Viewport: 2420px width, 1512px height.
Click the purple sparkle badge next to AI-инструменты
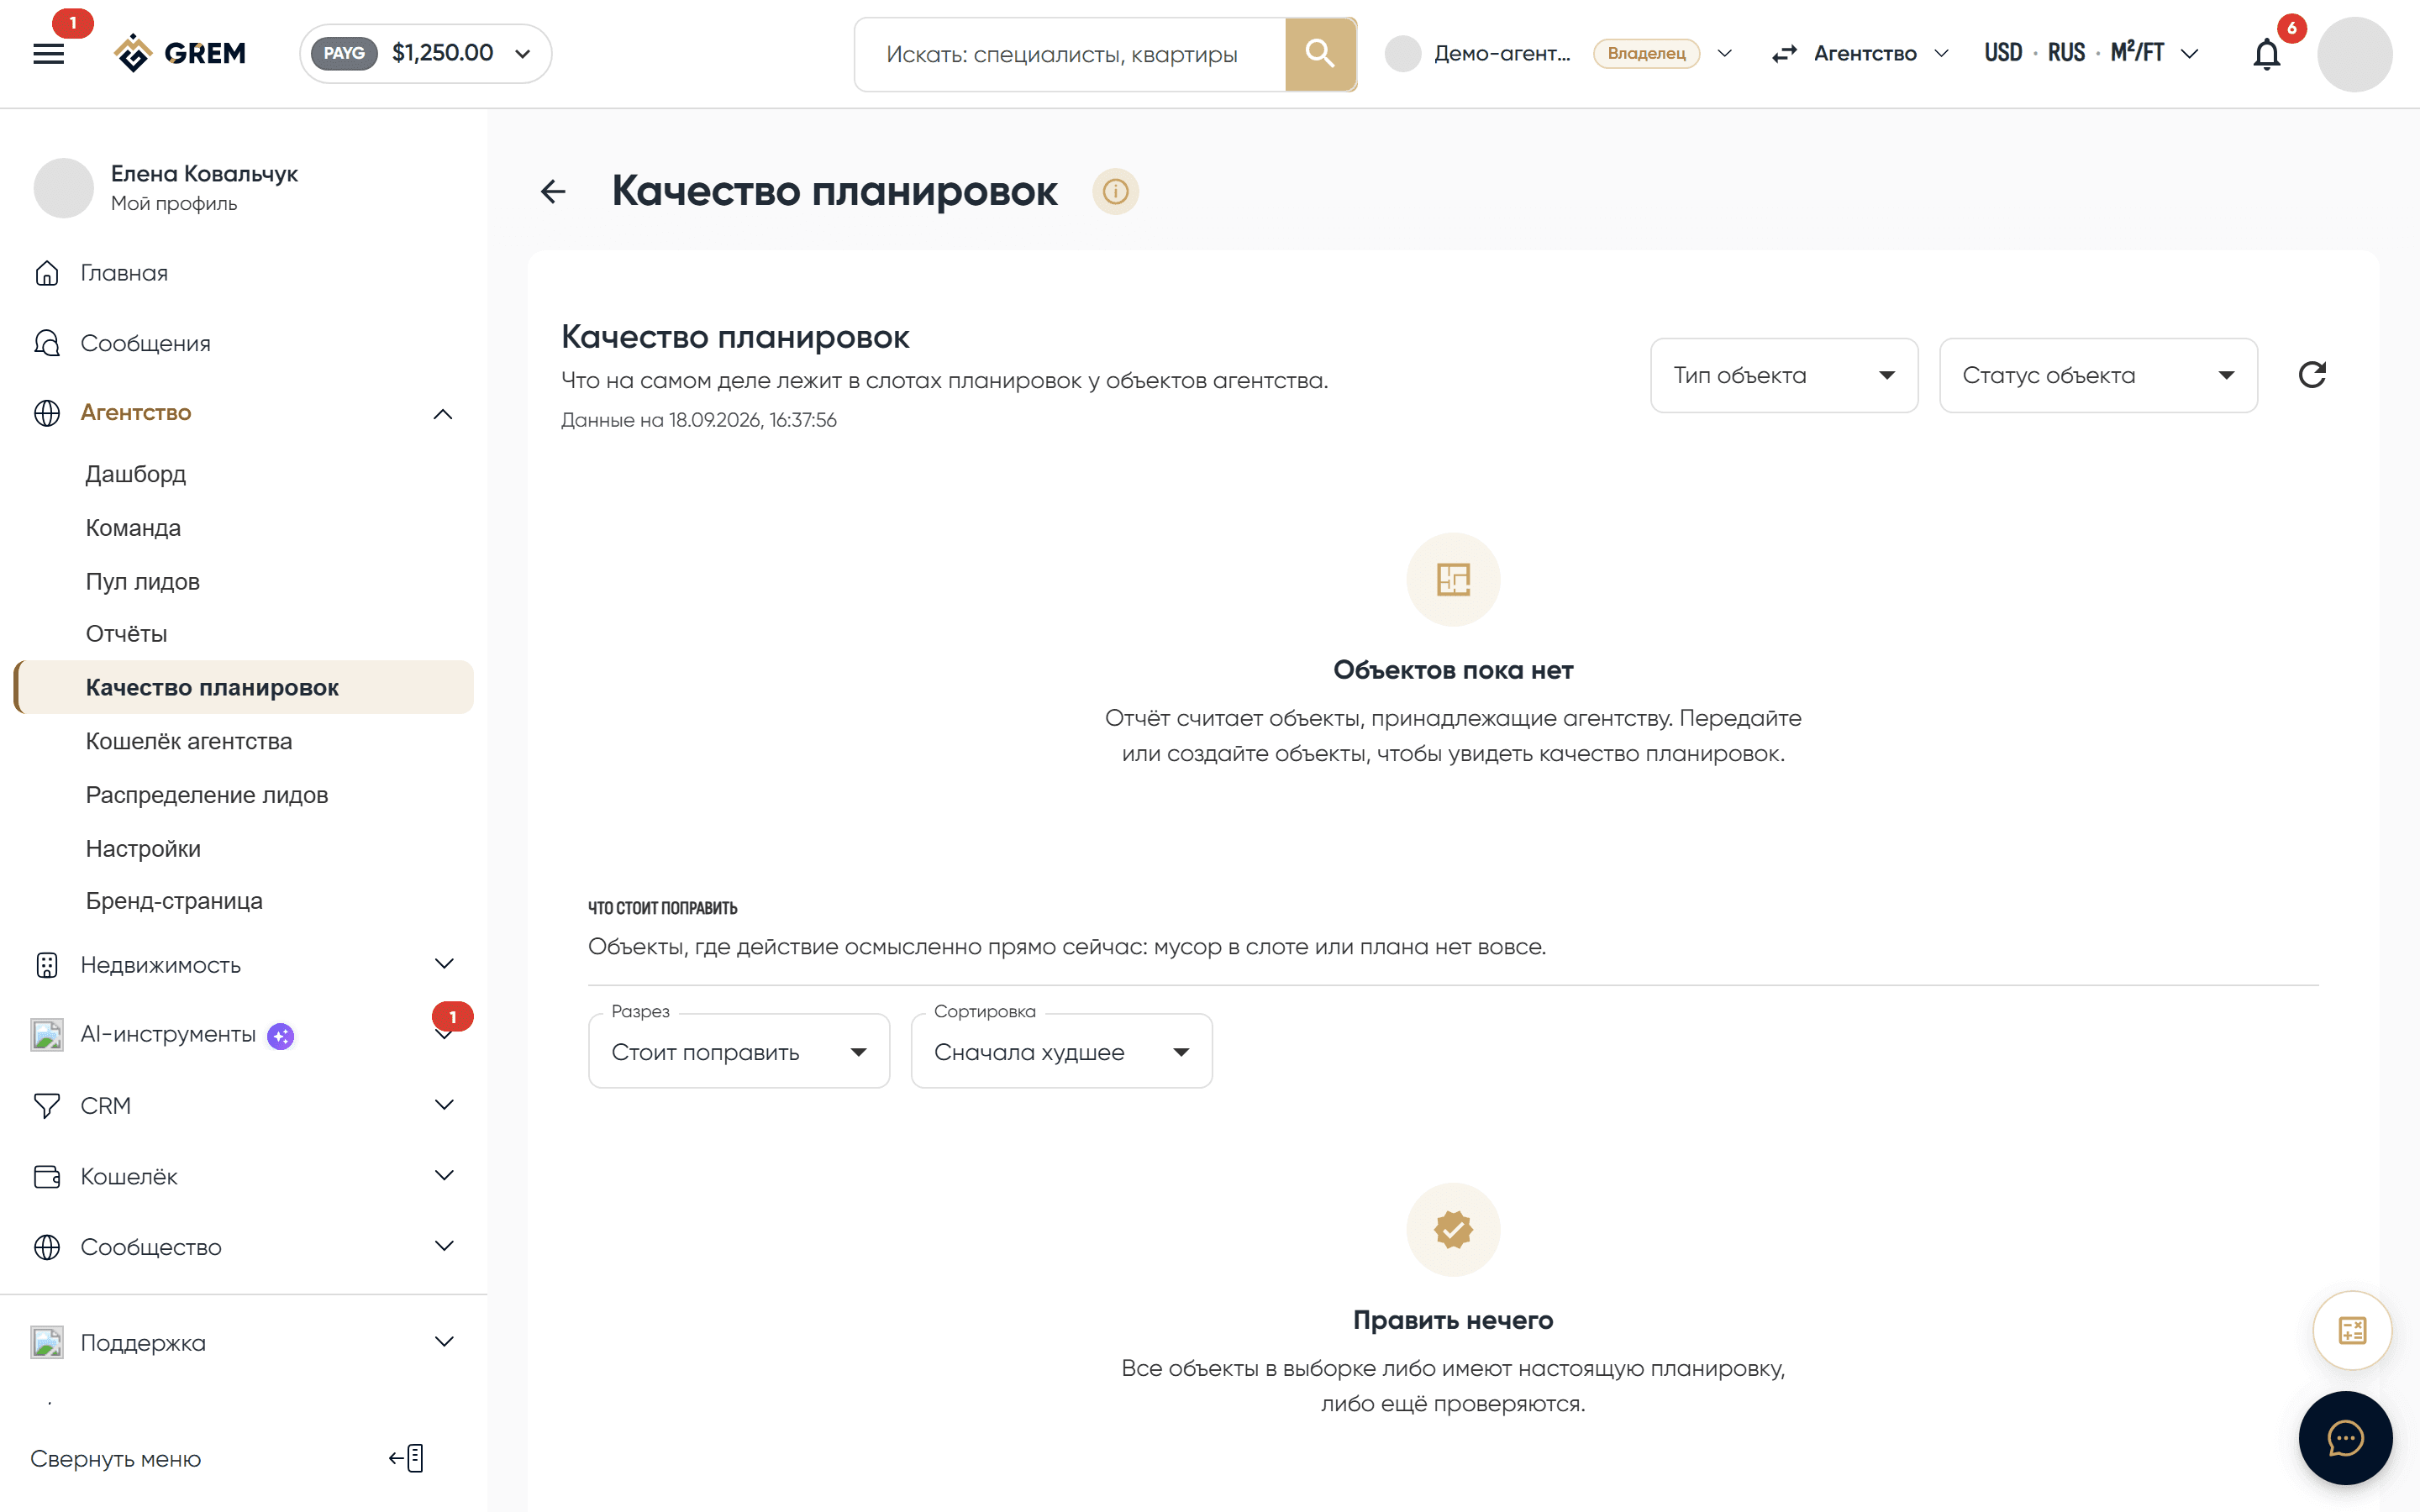281,1037
